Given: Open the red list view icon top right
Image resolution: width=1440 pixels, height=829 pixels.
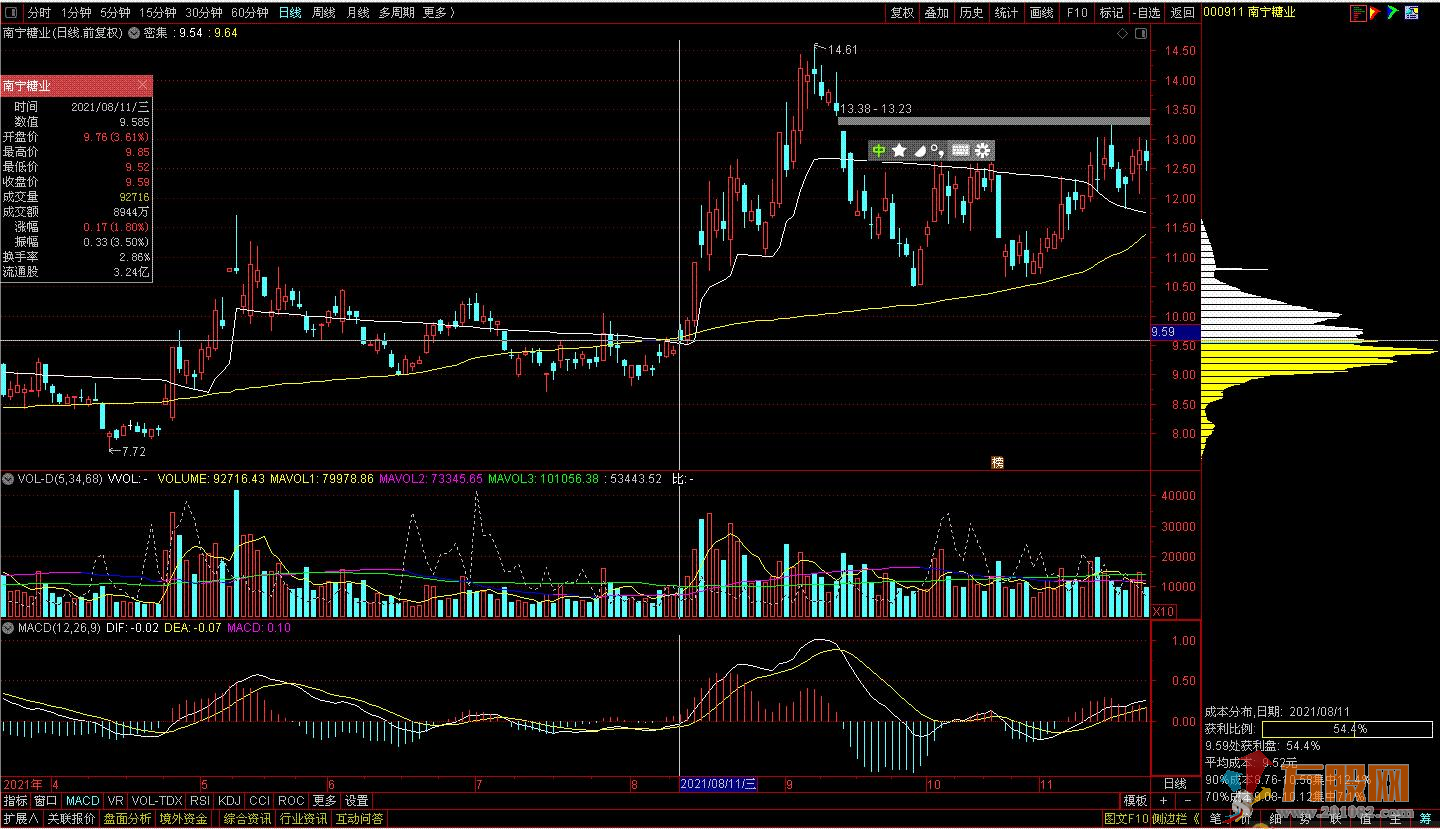Looking at the screenshot, I should [1358, 12].
